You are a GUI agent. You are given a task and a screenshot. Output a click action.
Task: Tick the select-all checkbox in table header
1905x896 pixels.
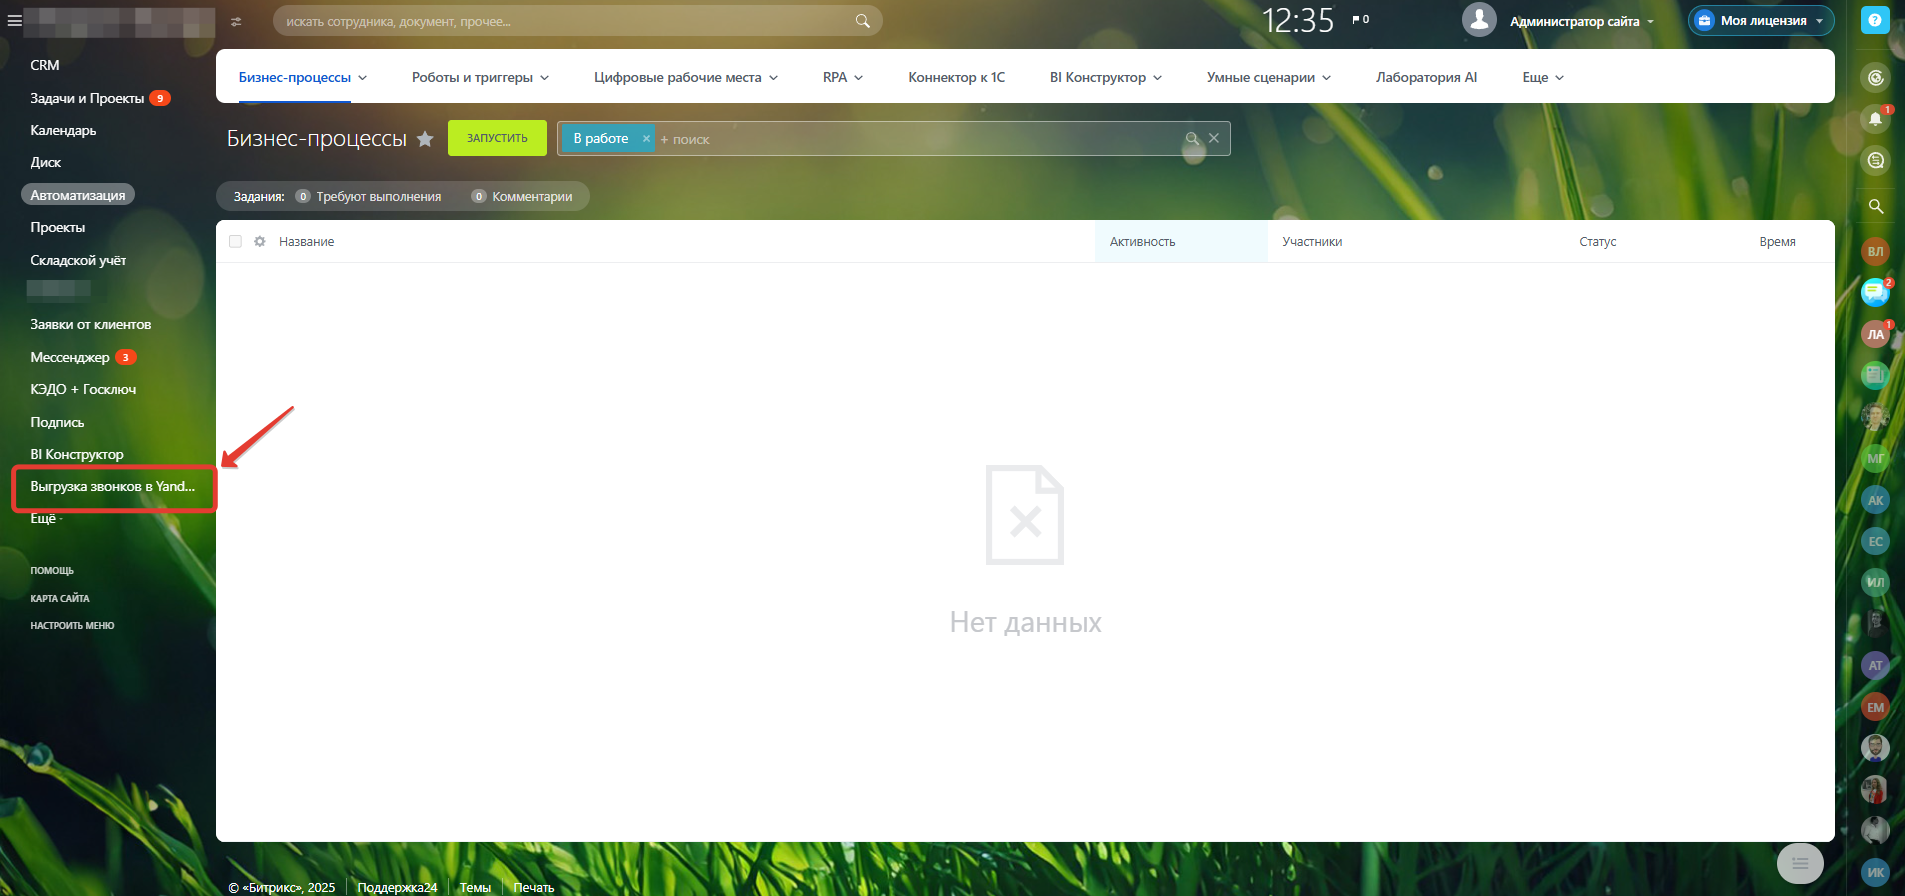(235, 241)
